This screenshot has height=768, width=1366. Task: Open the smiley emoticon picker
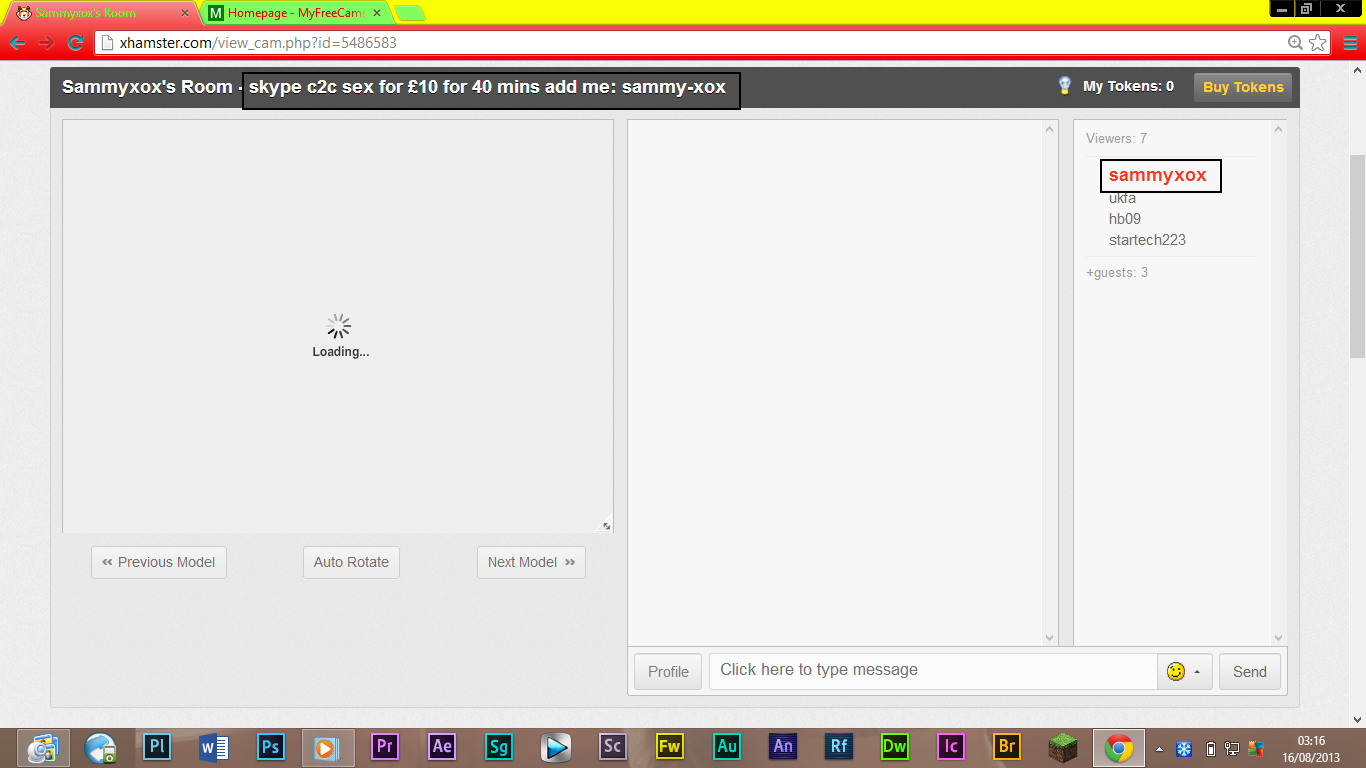[x=1176, y=672]
